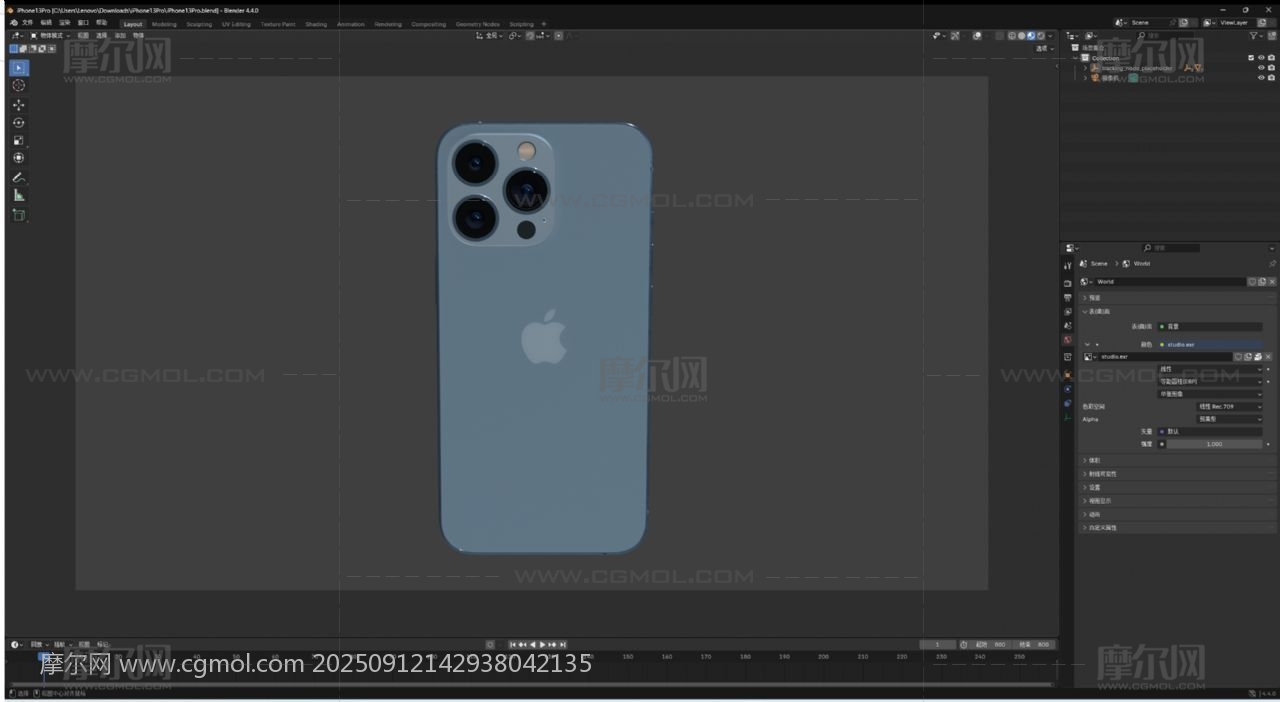Switch to wireframe viewport shading
The height and width of the screenshot is (702, 1280).
coord(1012,36)
